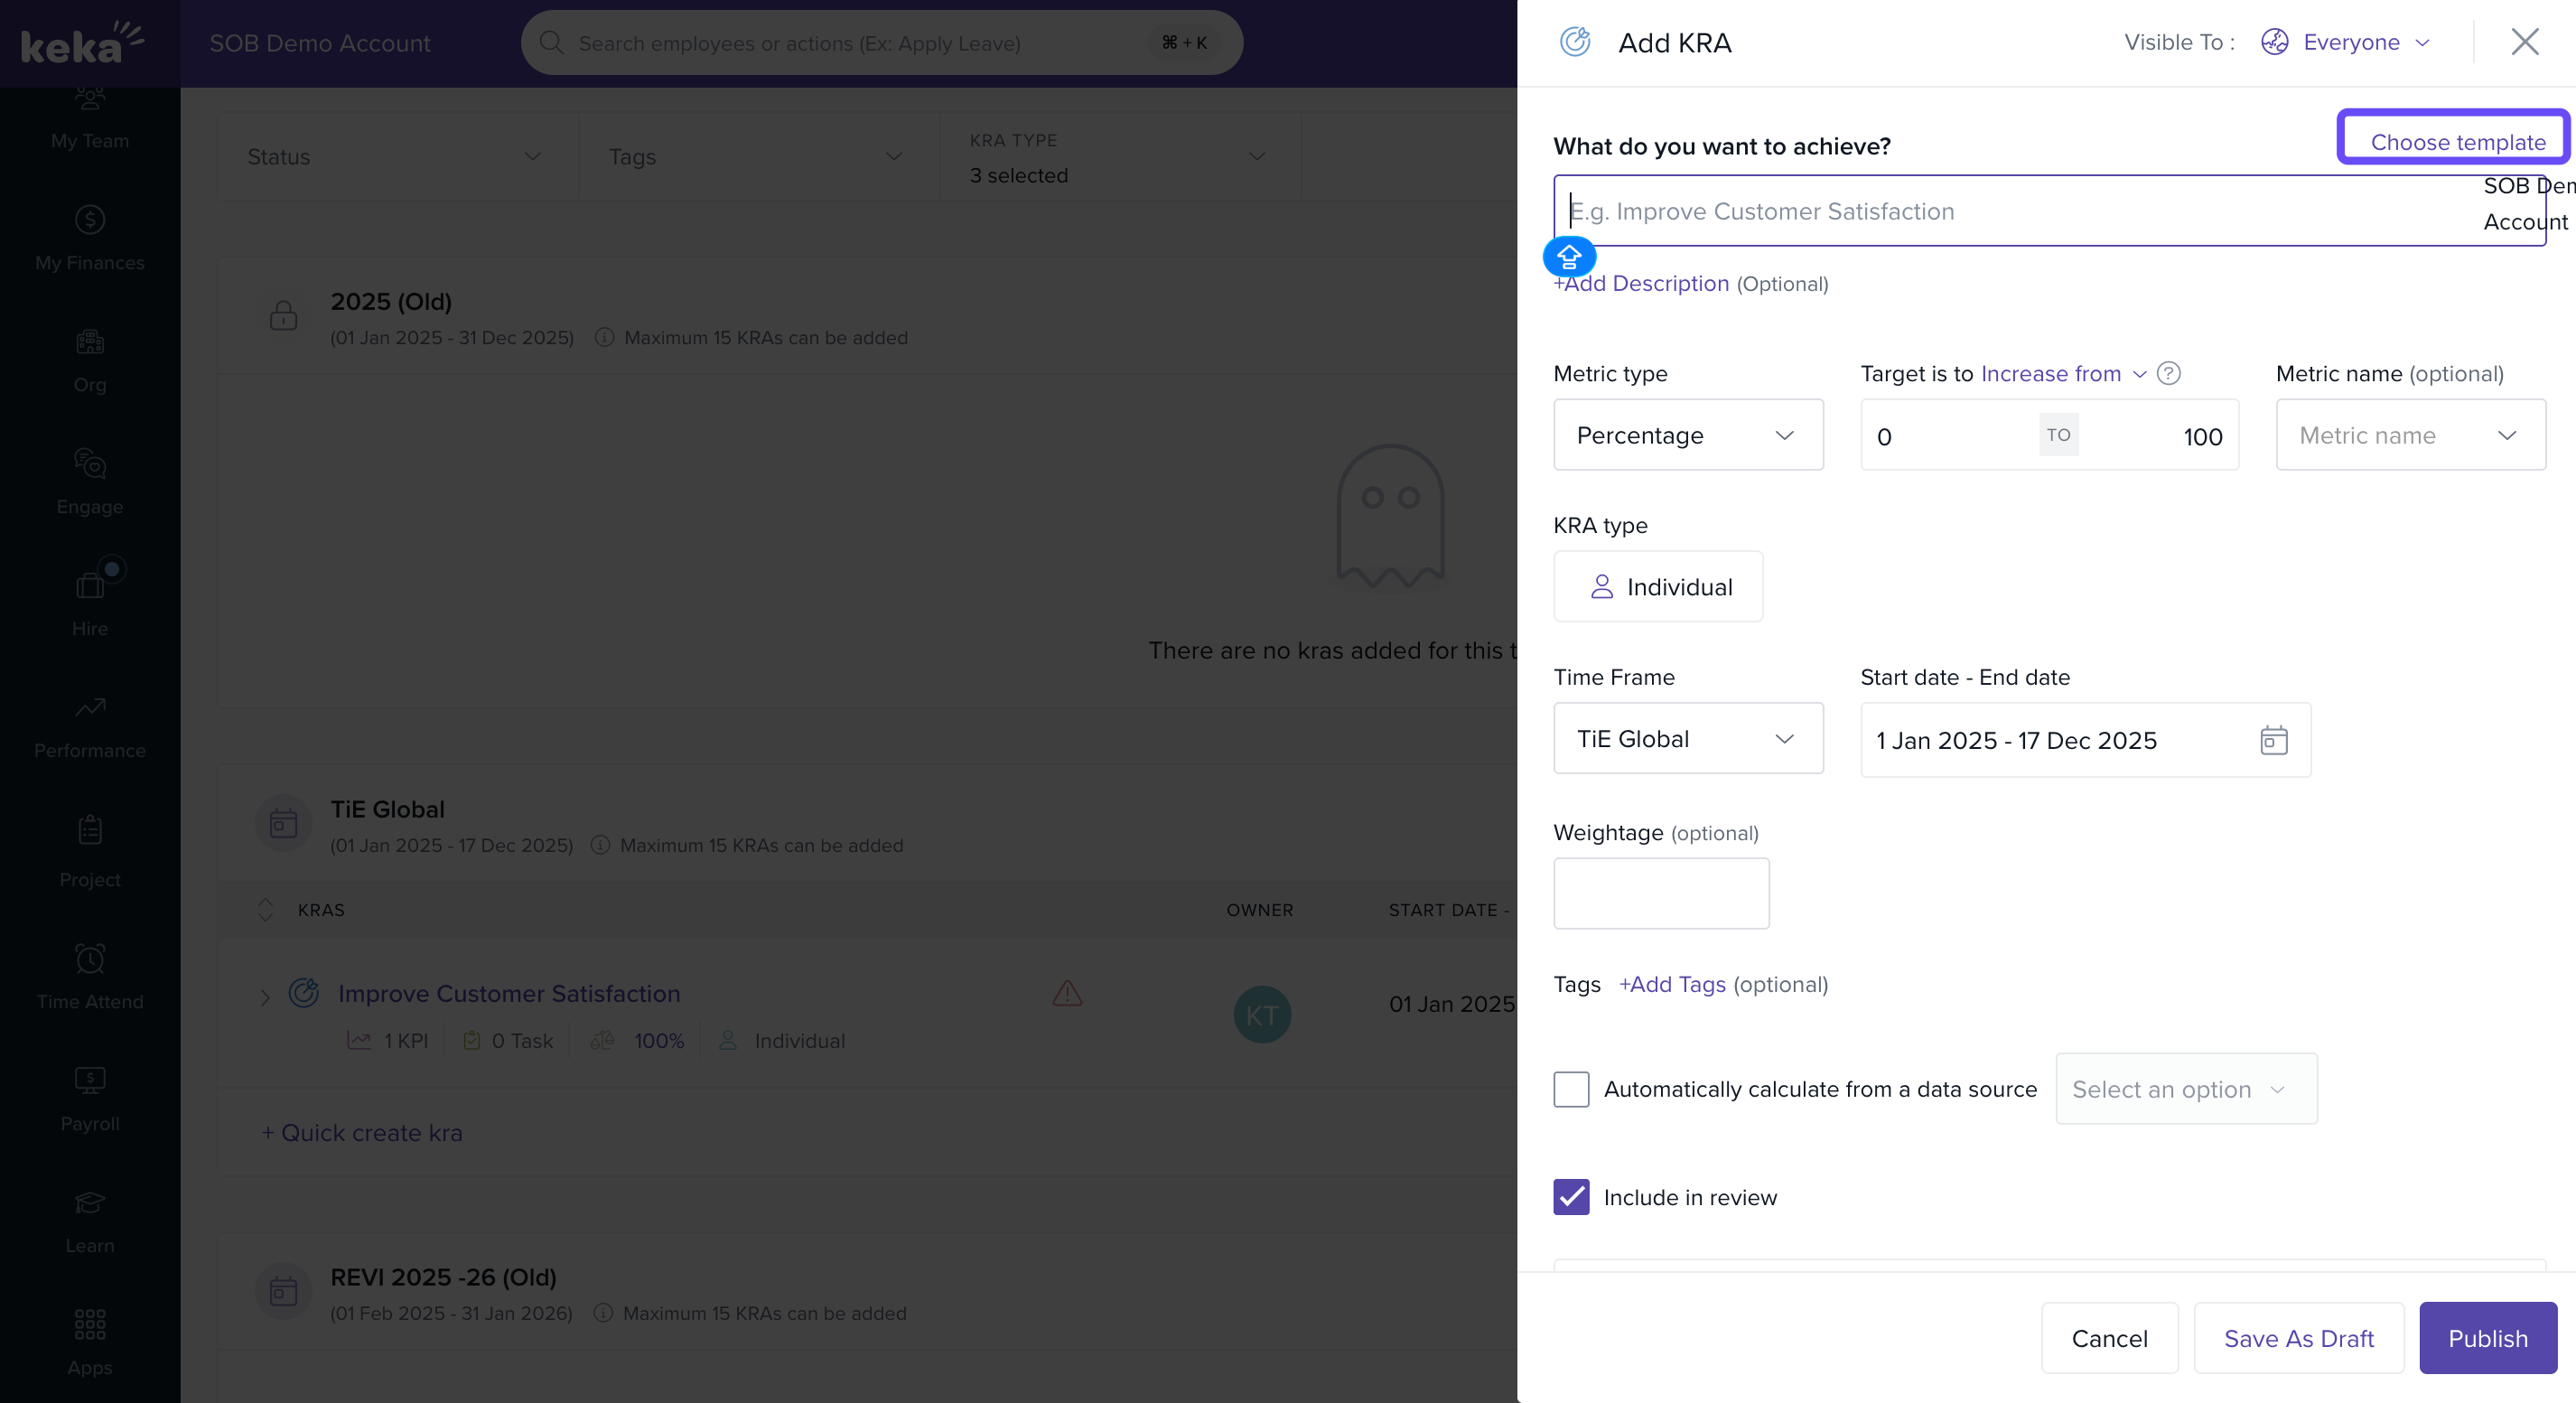Uncheck the Include in review checkbox

tap(1571, 1197)
